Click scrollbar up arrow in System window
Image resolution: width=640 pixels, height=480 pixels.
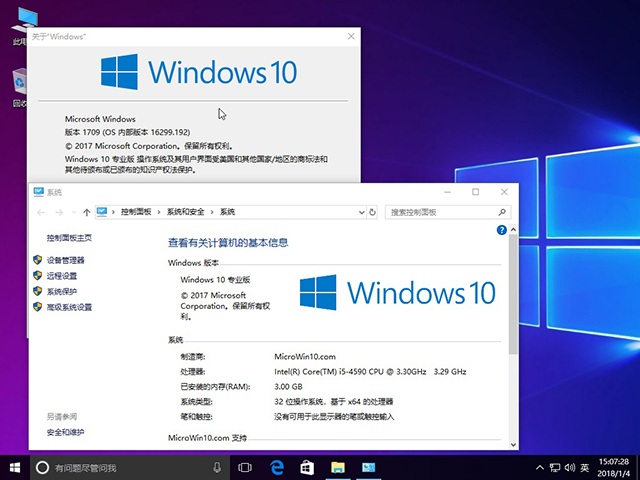click(513, 230)
